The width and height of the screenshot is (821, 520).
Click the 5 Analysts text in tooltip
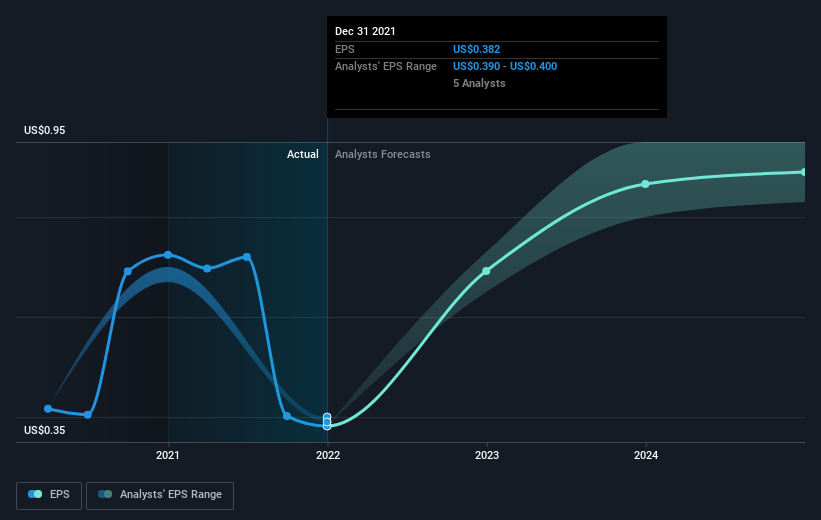pyautogui.click(x=479, y=83)
